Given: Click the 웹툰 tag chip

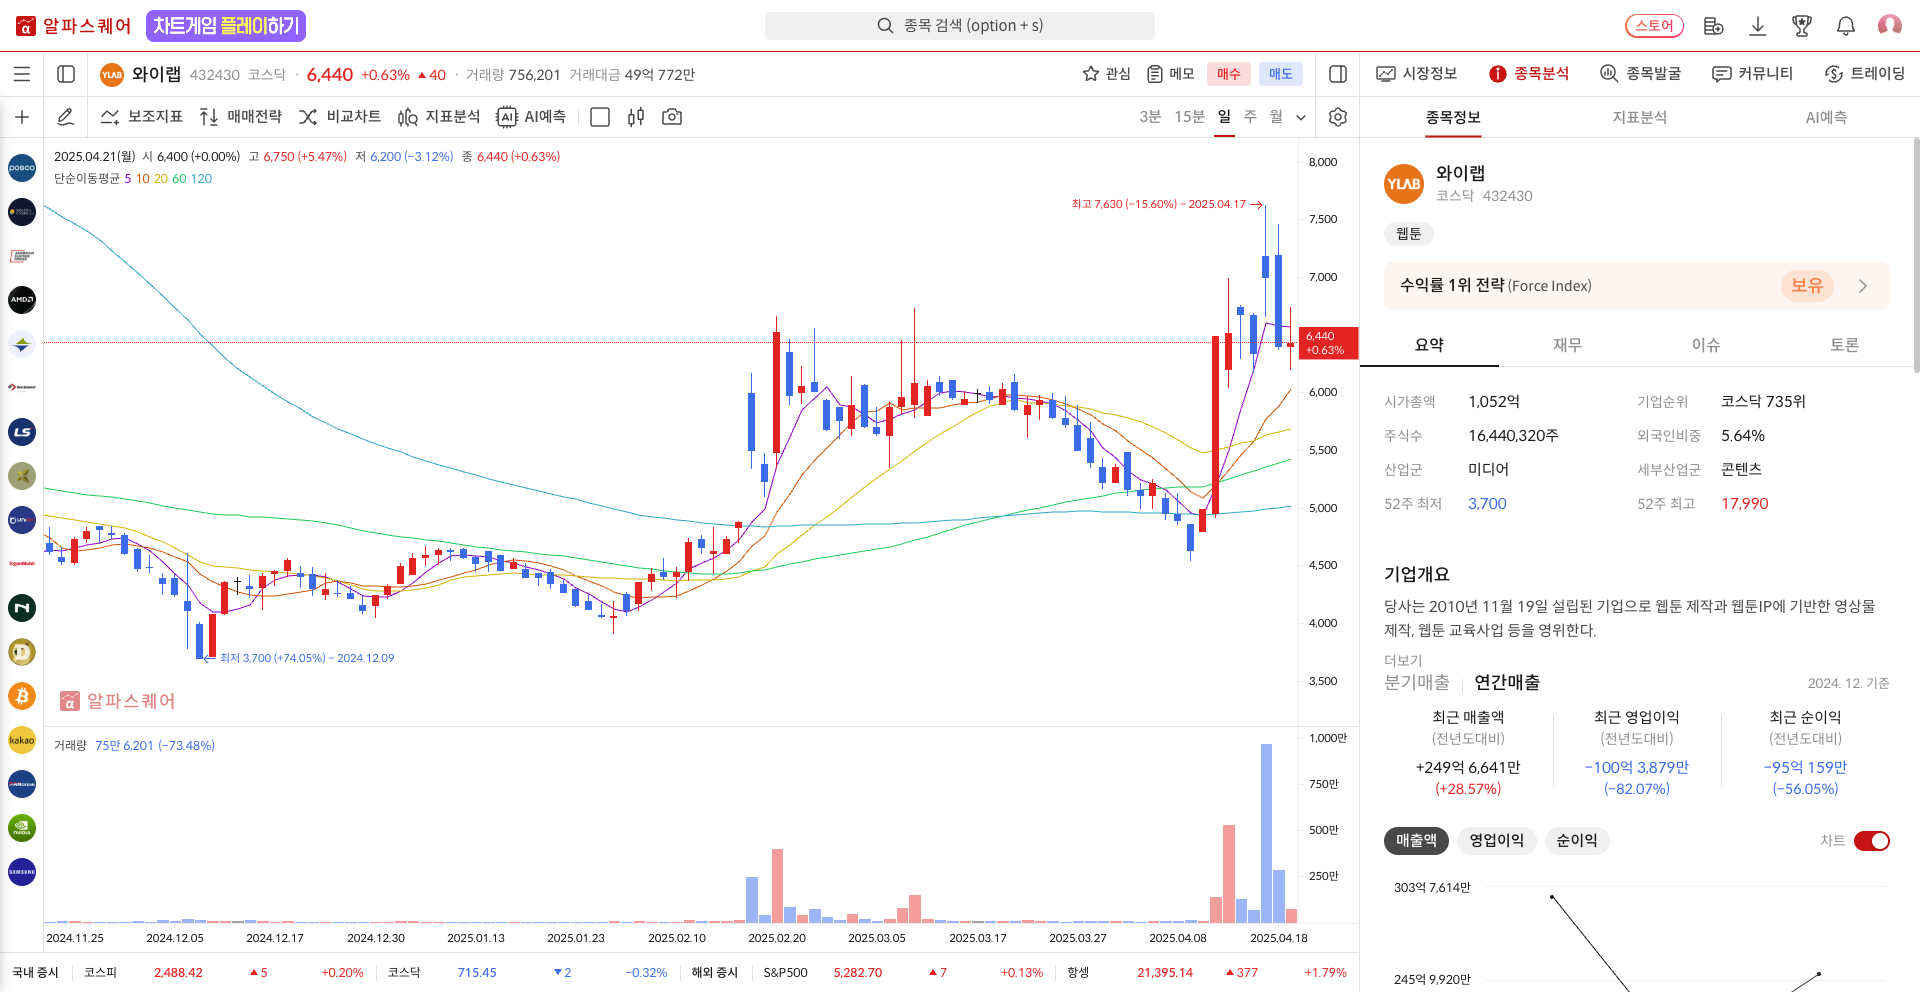Looking at the screenshot, I should [1409, 234].
